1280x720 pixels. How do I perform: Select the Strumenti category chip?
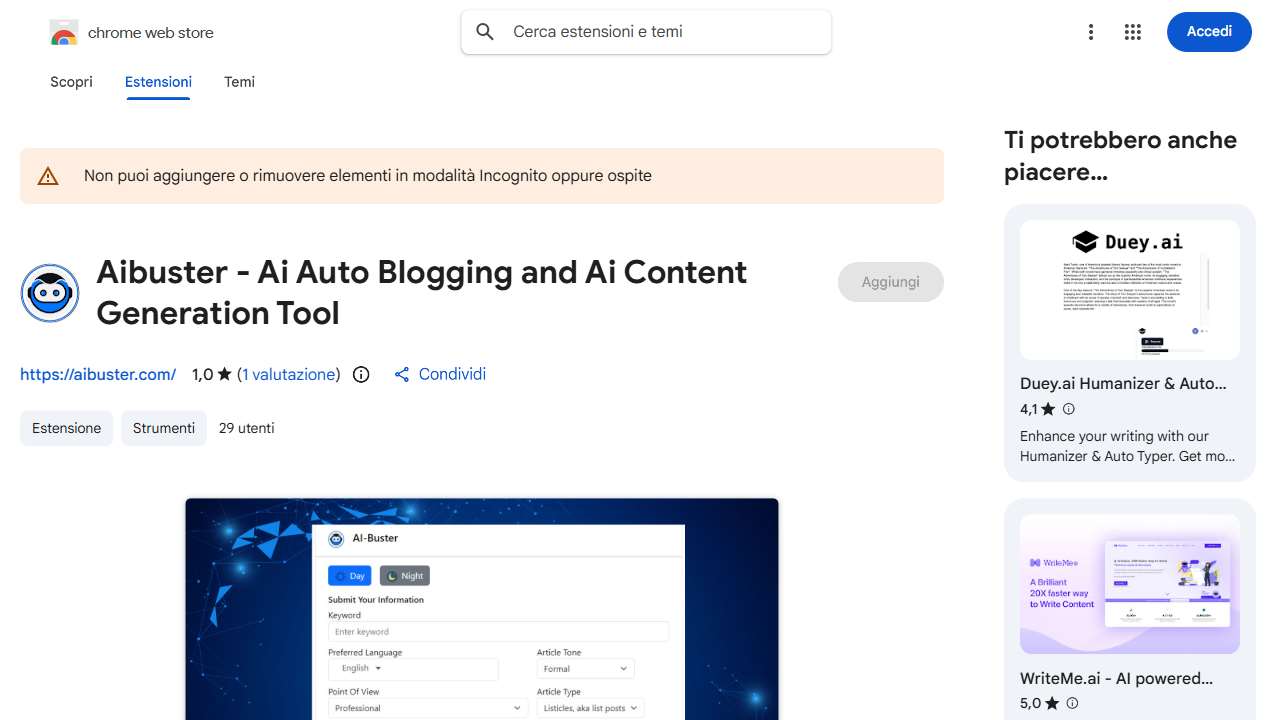[x=164, y=428]
